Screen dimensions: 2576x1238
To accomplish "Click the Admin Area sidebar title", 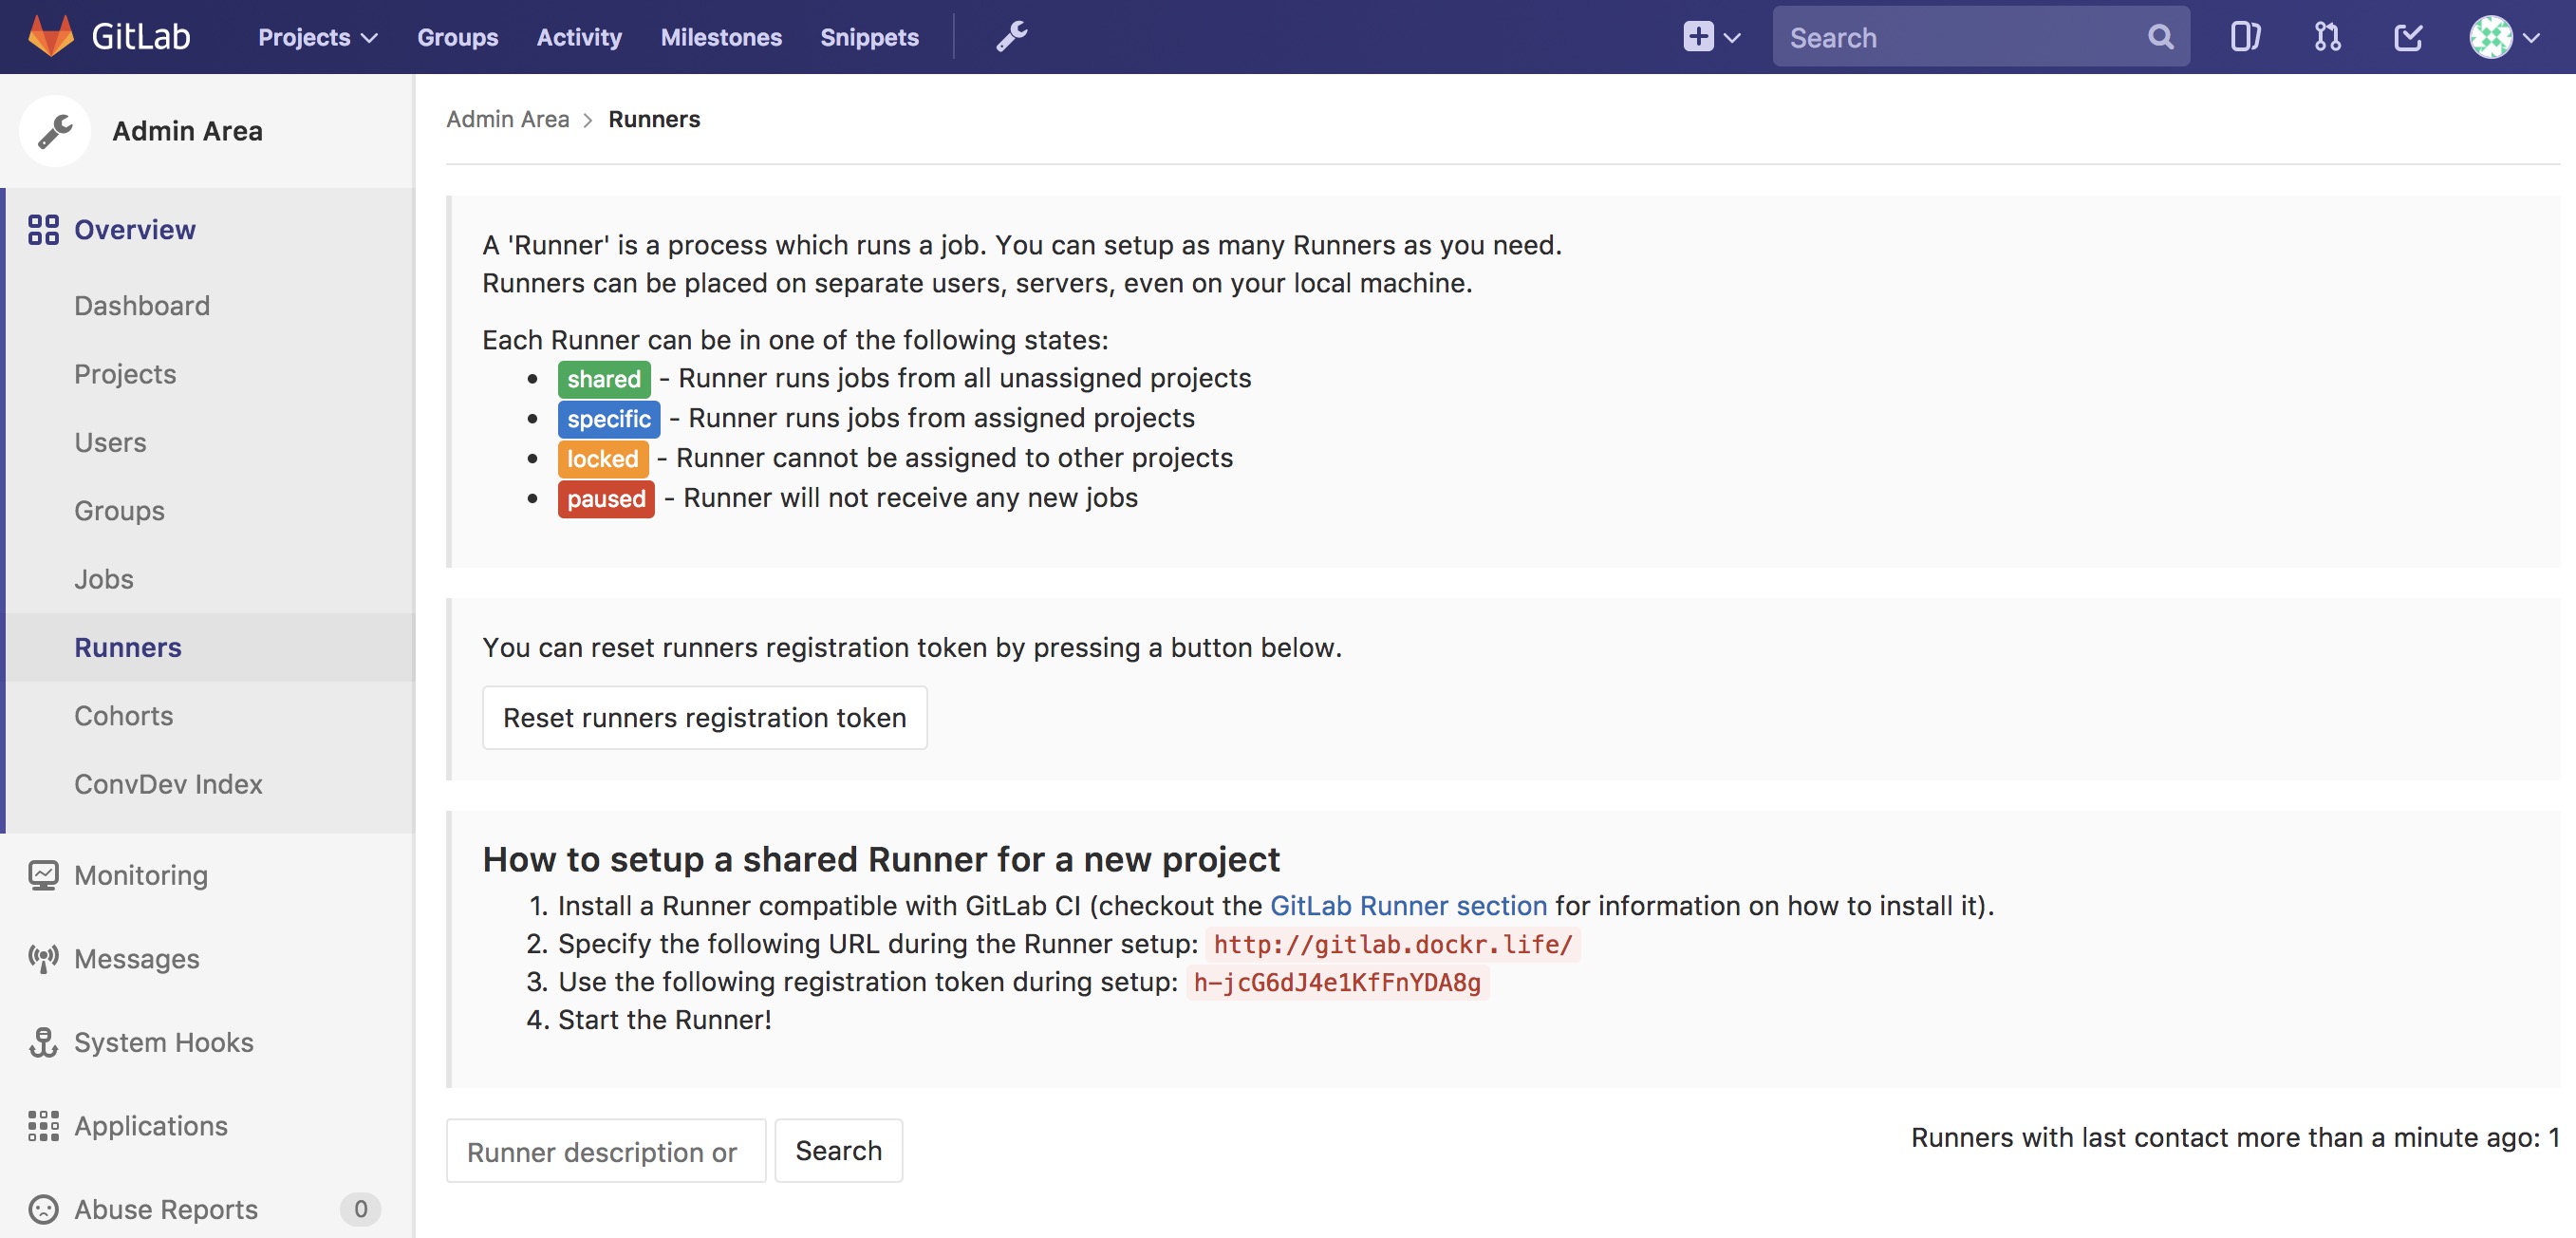I will click(x=187, y=131).
